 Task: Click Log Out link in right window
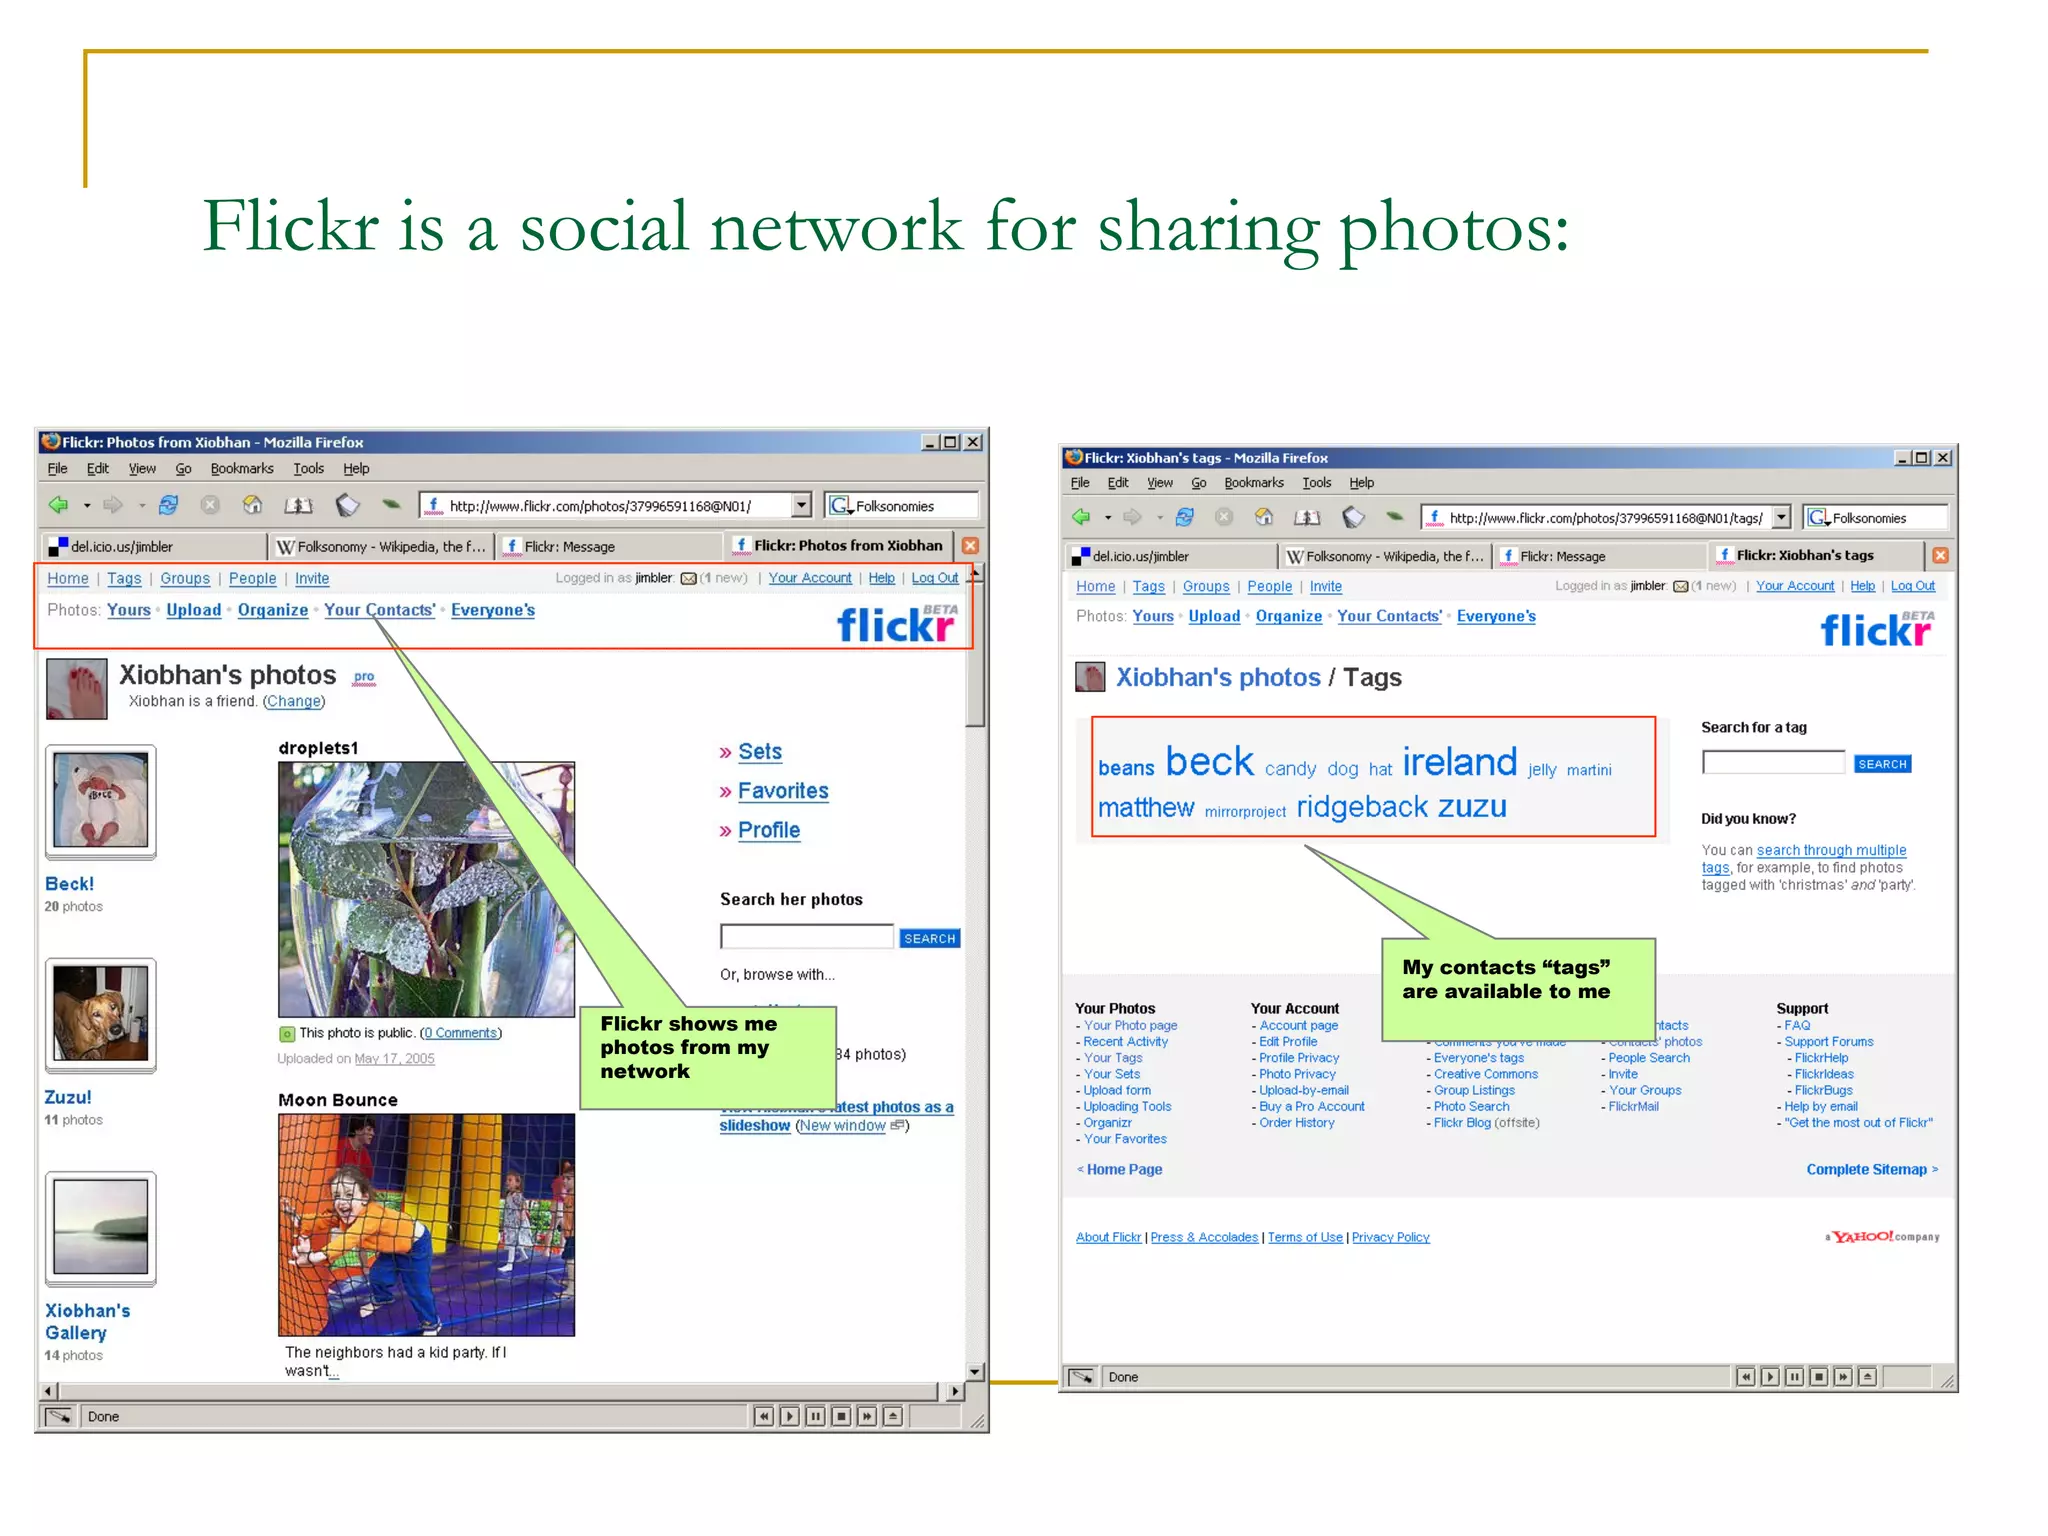[x=1912, y=586]
